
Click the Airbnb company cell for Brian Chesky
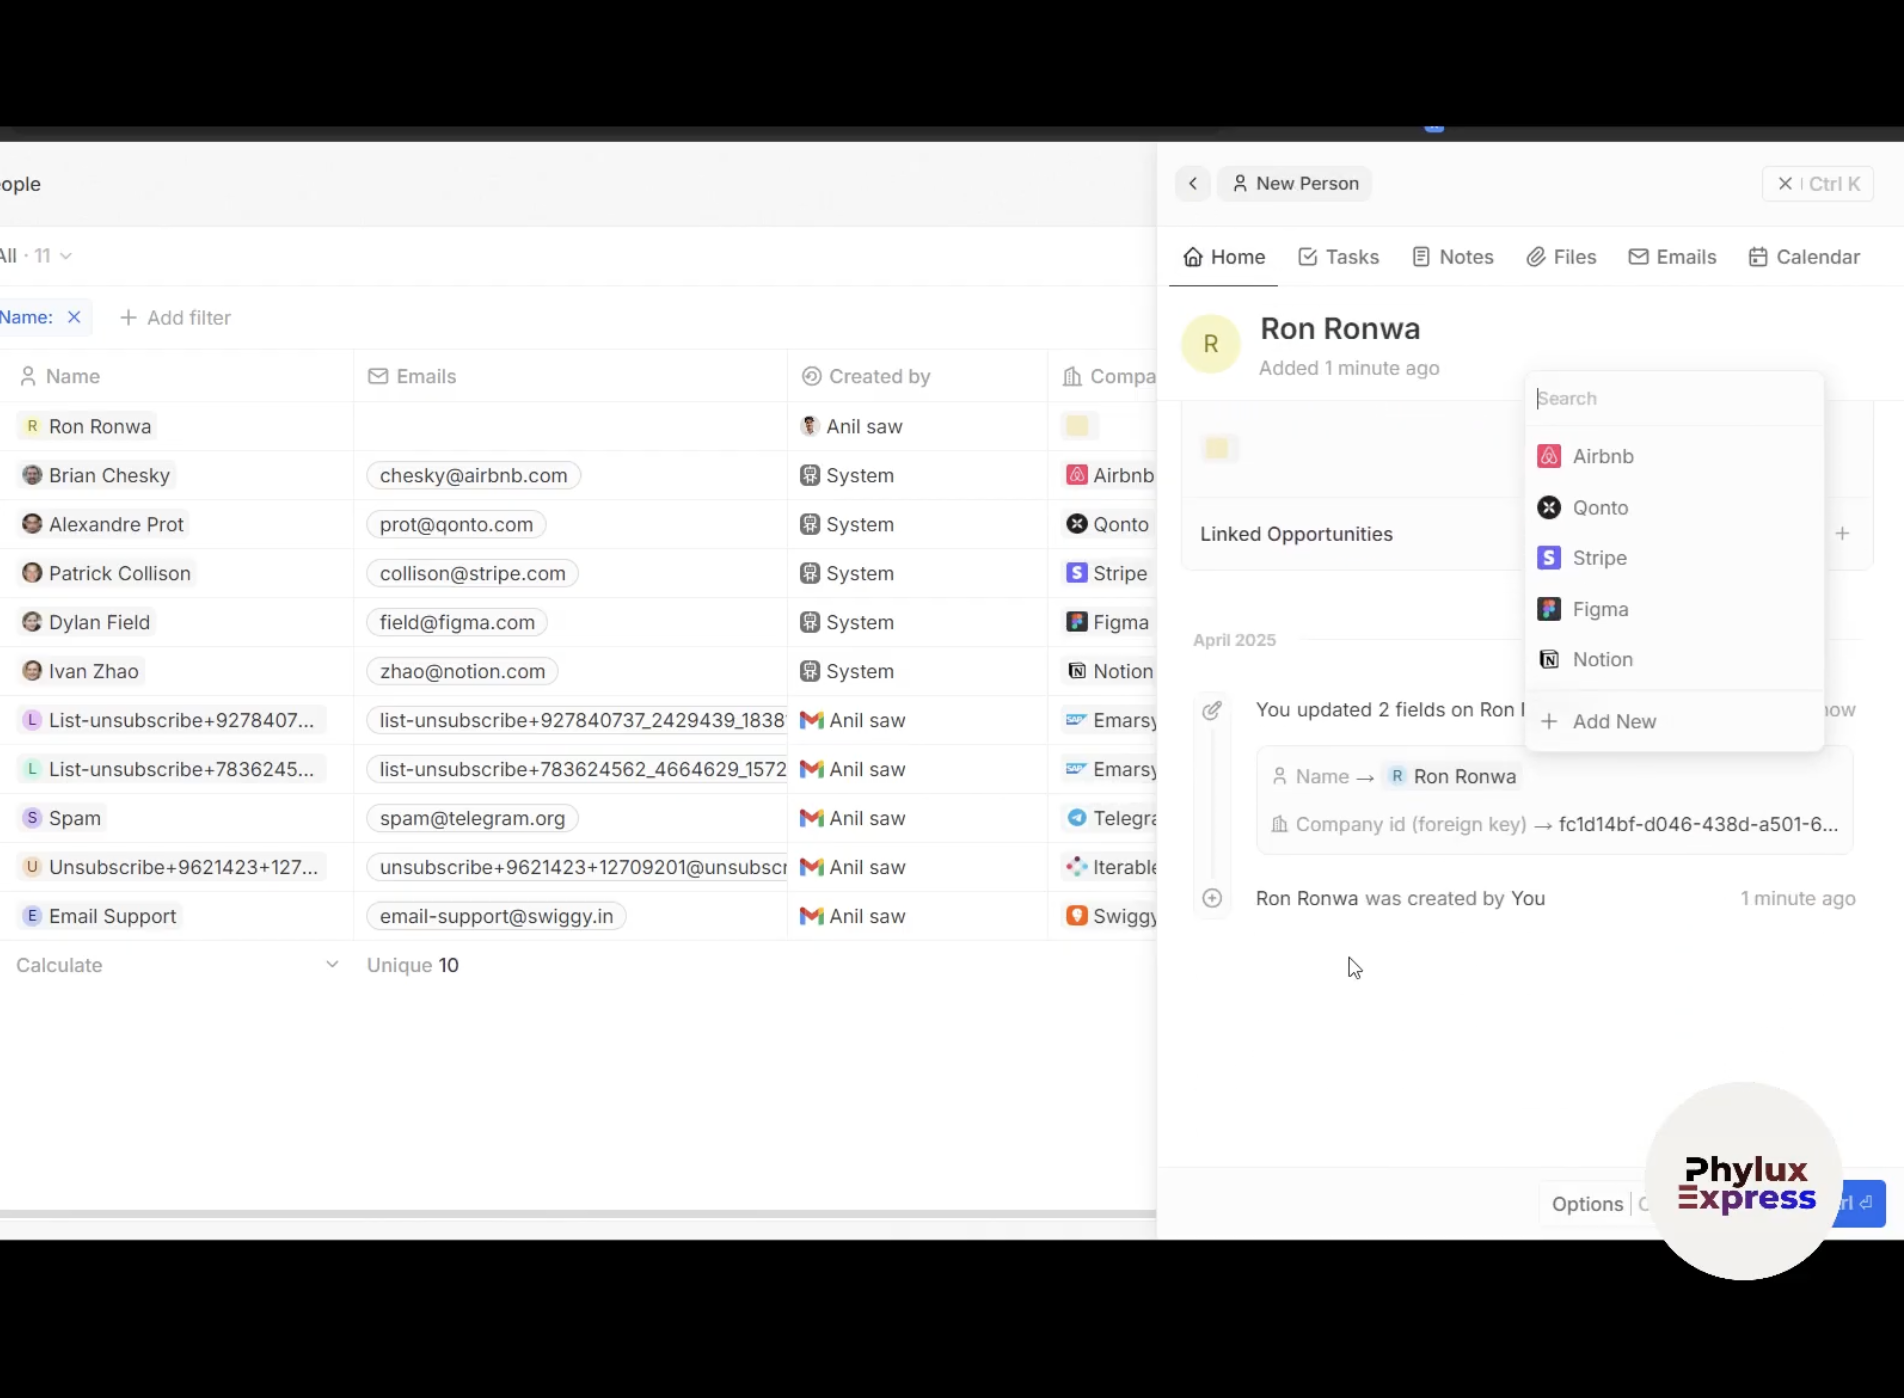(1109, 475)
